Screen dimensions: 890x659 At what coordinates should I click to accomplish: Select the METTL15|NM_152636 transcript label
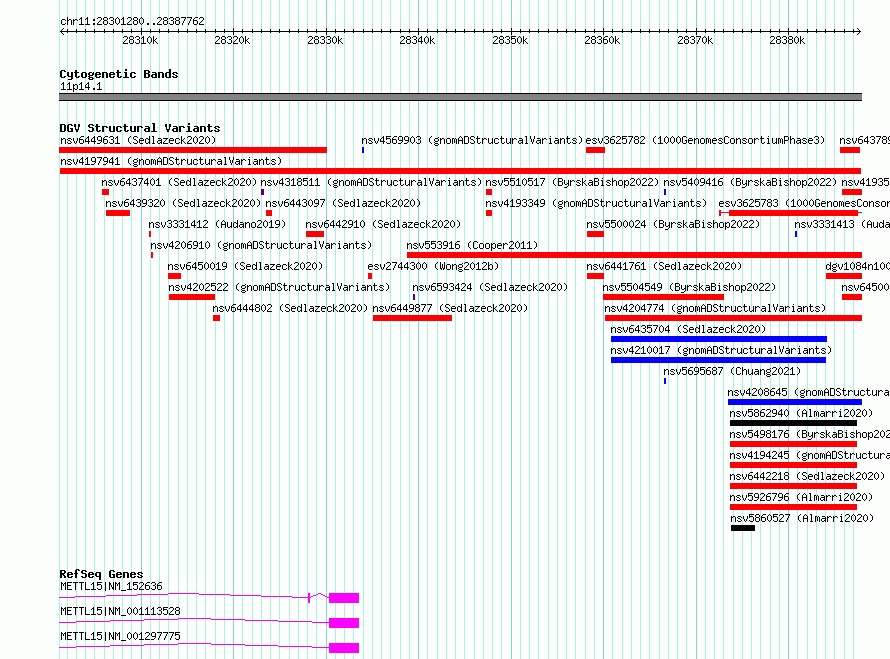tap(111, 586)
